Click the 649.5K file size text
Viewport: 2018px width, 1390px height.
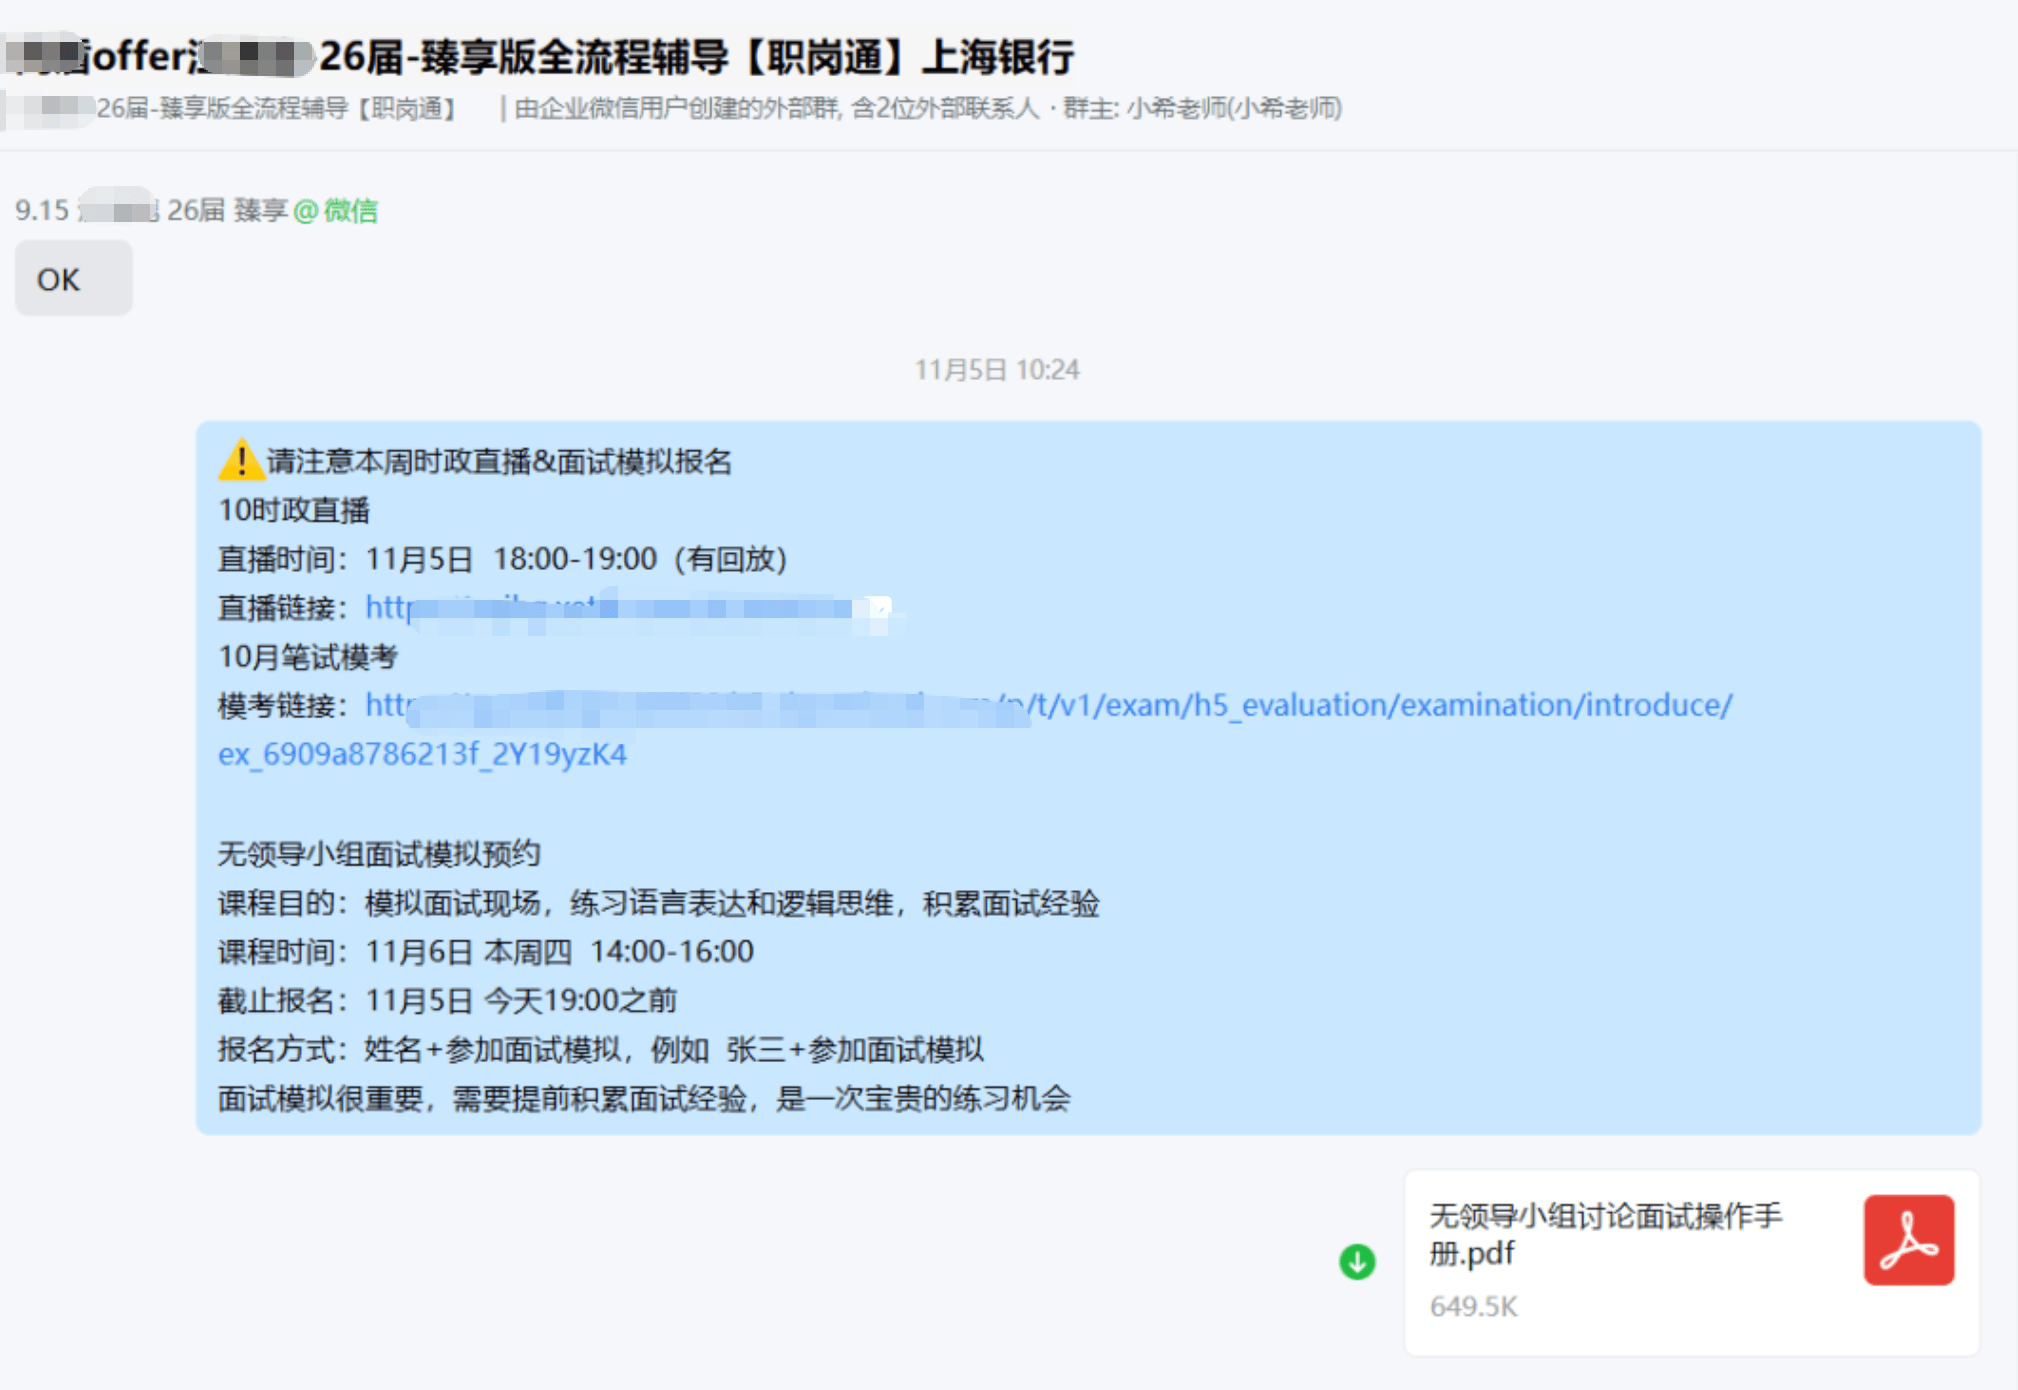tap(1473, 1306)
